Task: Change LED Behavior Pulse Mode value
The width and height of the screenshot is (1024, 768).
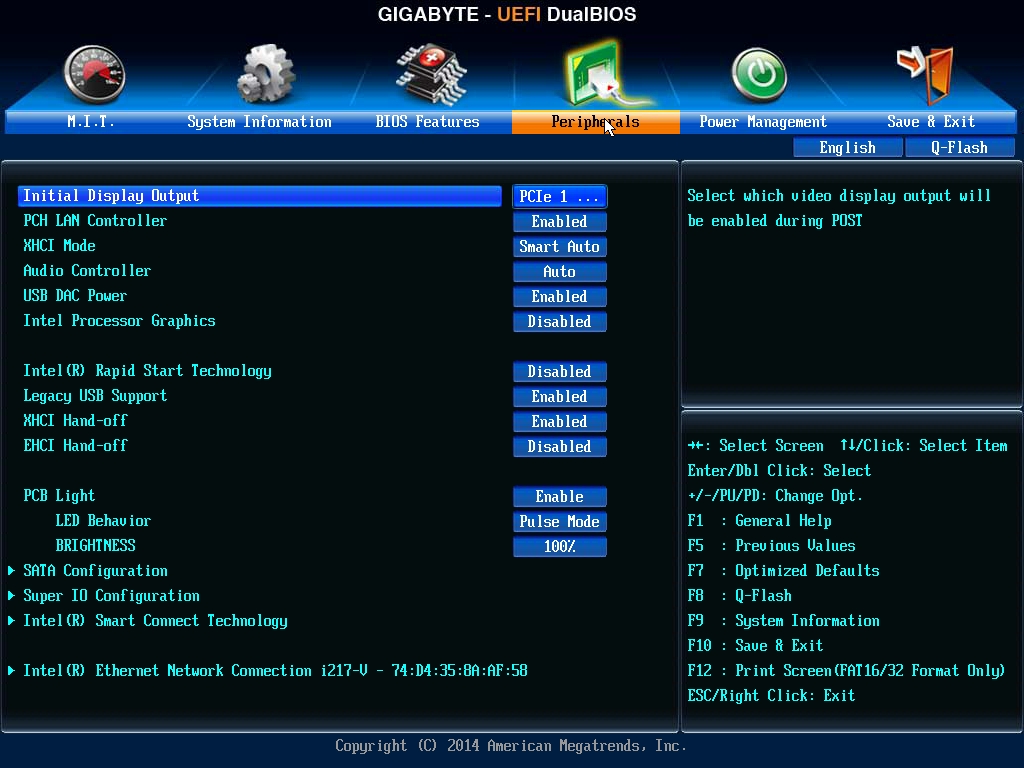Action: [x=560, y=522]
